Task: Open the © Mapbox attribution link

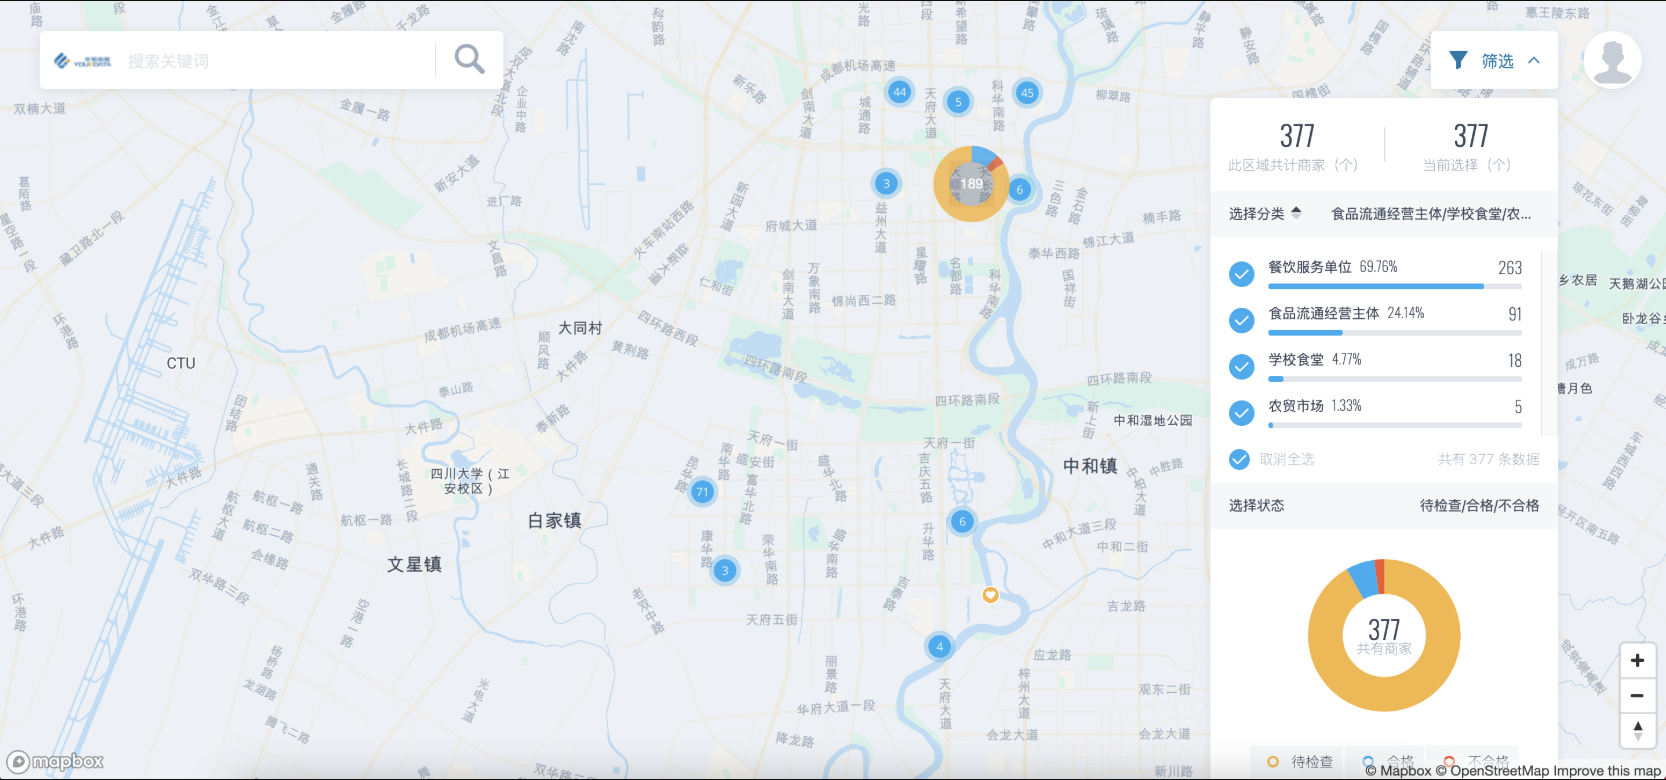Action: (1398, 771)
